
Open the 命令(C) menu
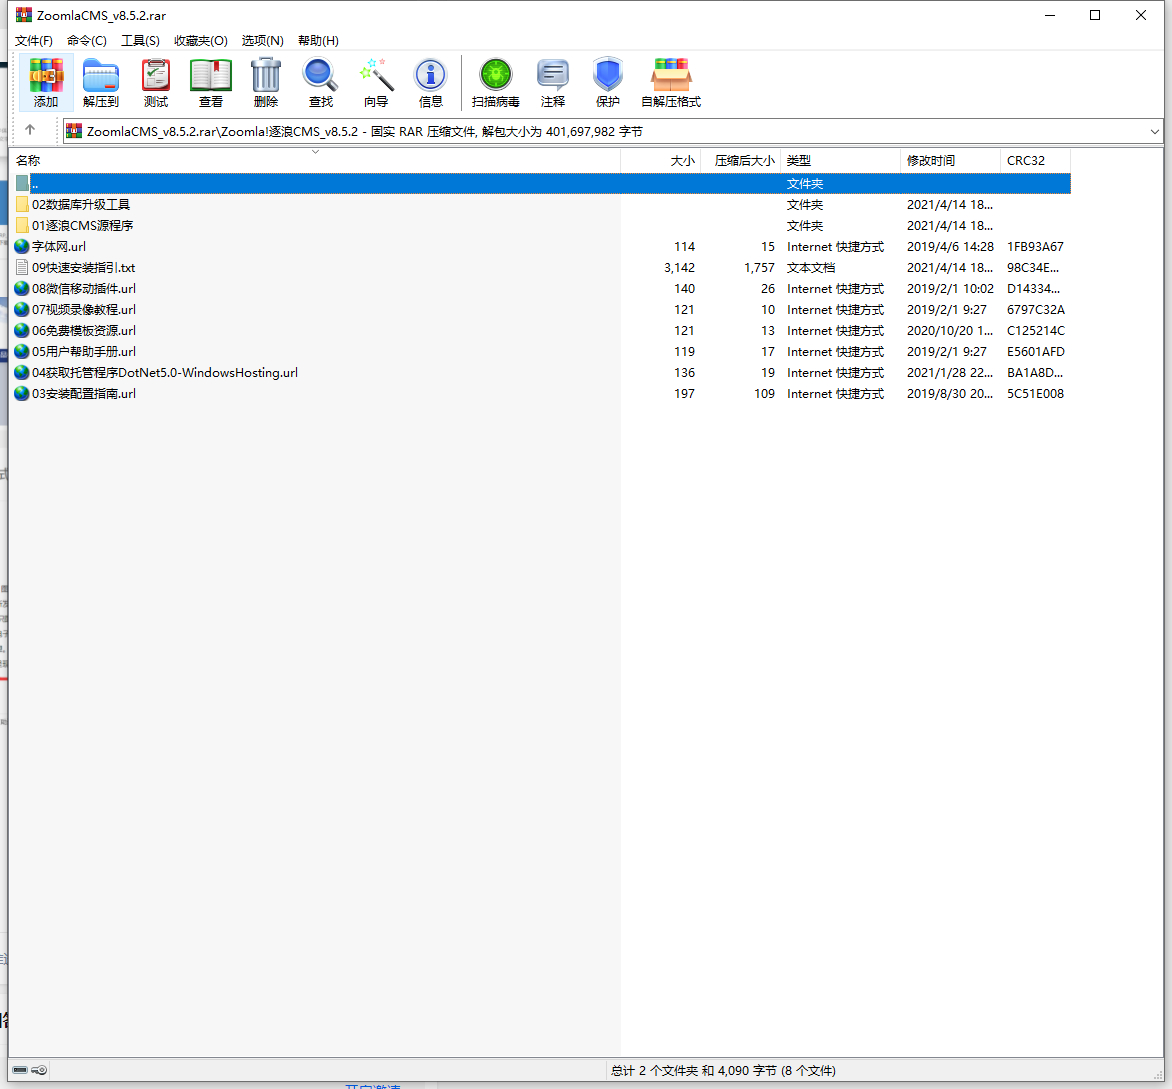[87, 40]
